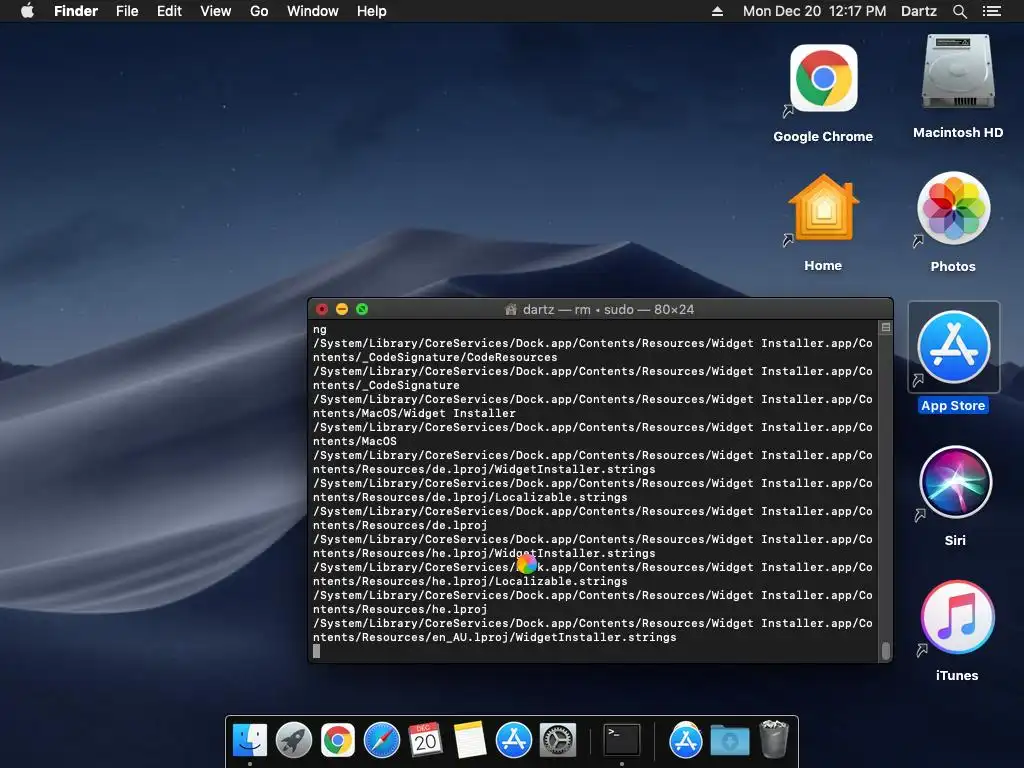Click the Terminal cursor block
The image size is (1024, 768).
click(x=317, y=651)
